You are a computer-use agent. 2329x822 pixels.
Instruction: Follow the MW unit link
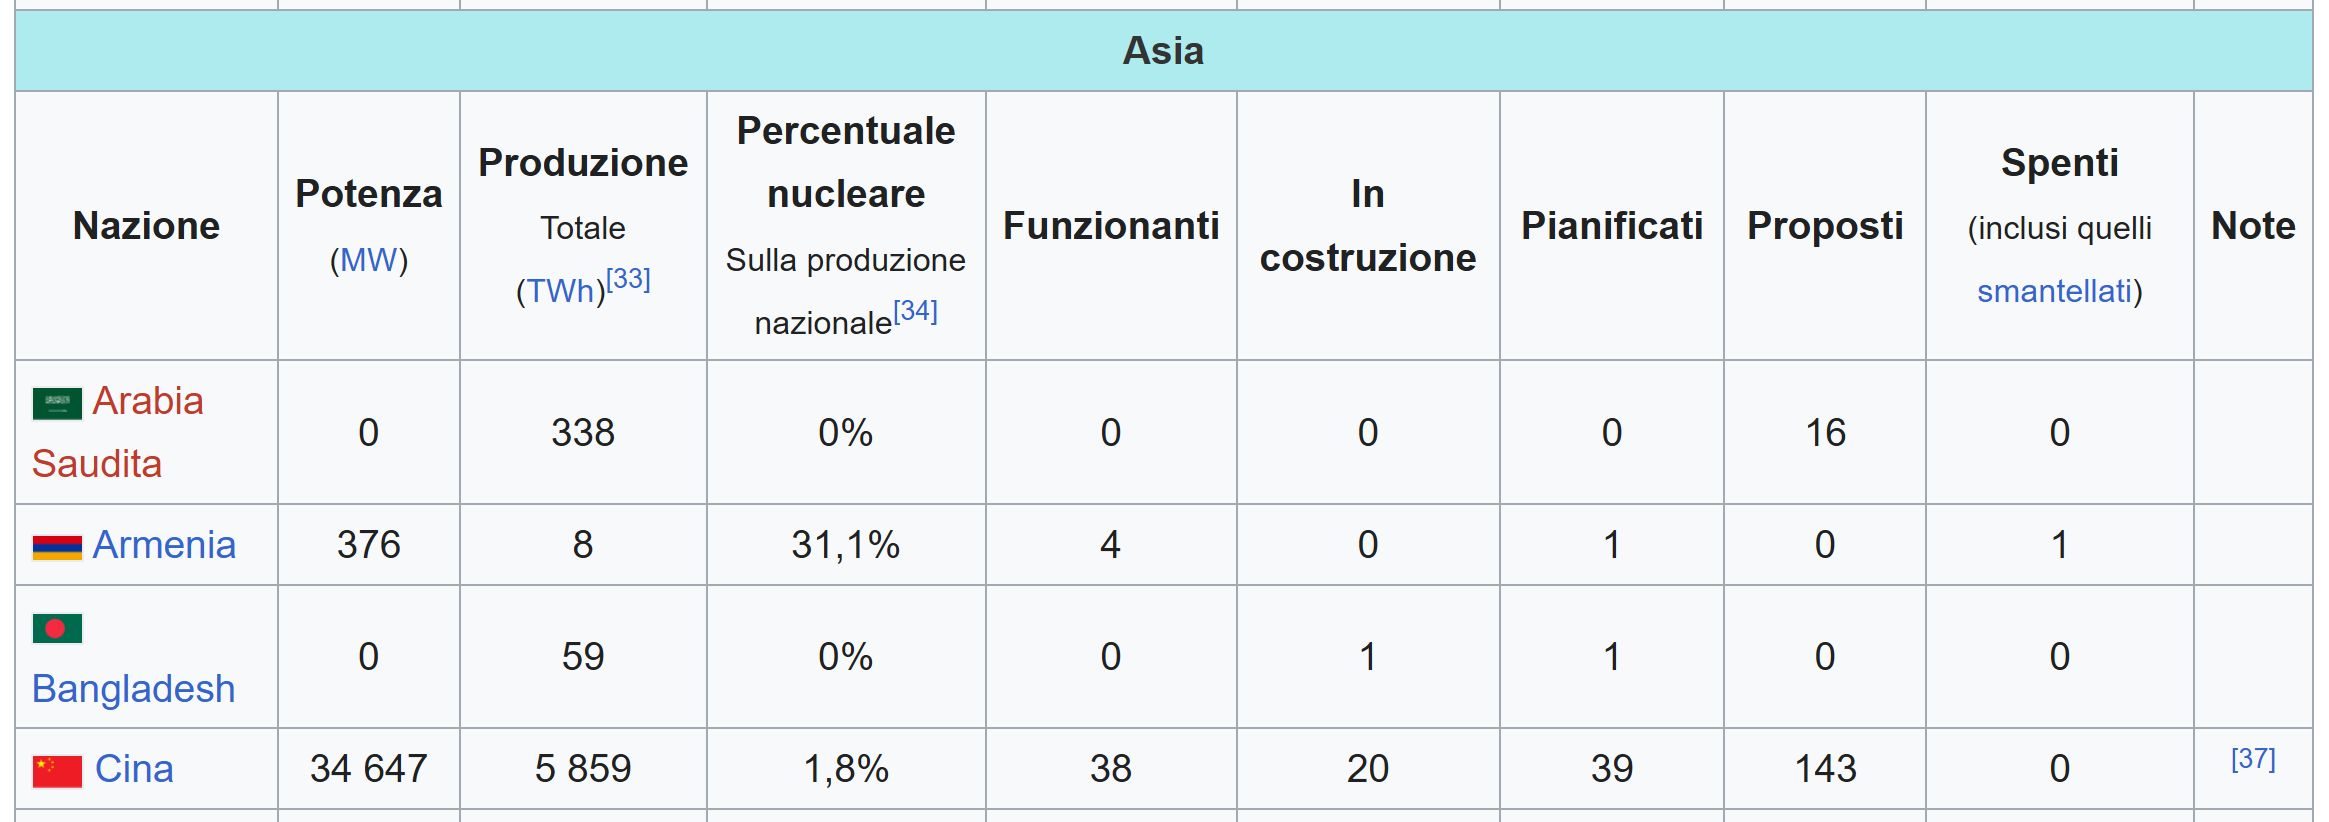coord(369,260)
